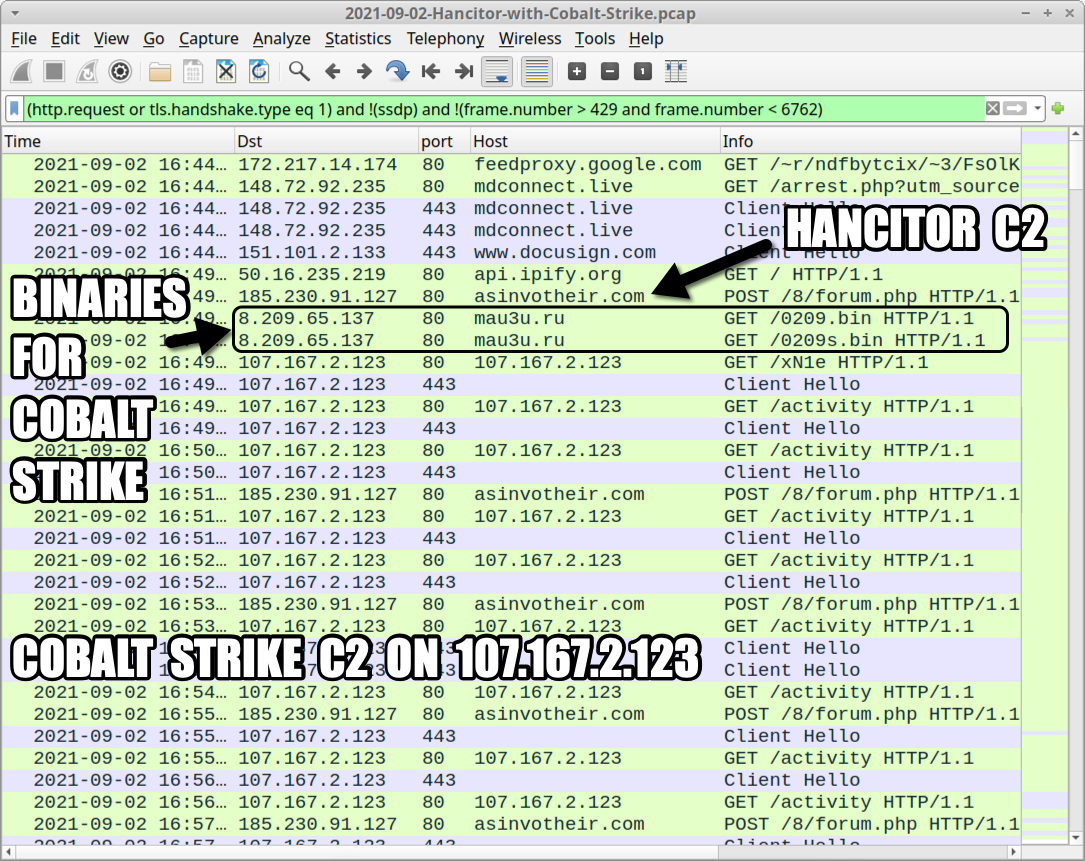
Task: Click the restart capture icon
Action: coord(87,71)
